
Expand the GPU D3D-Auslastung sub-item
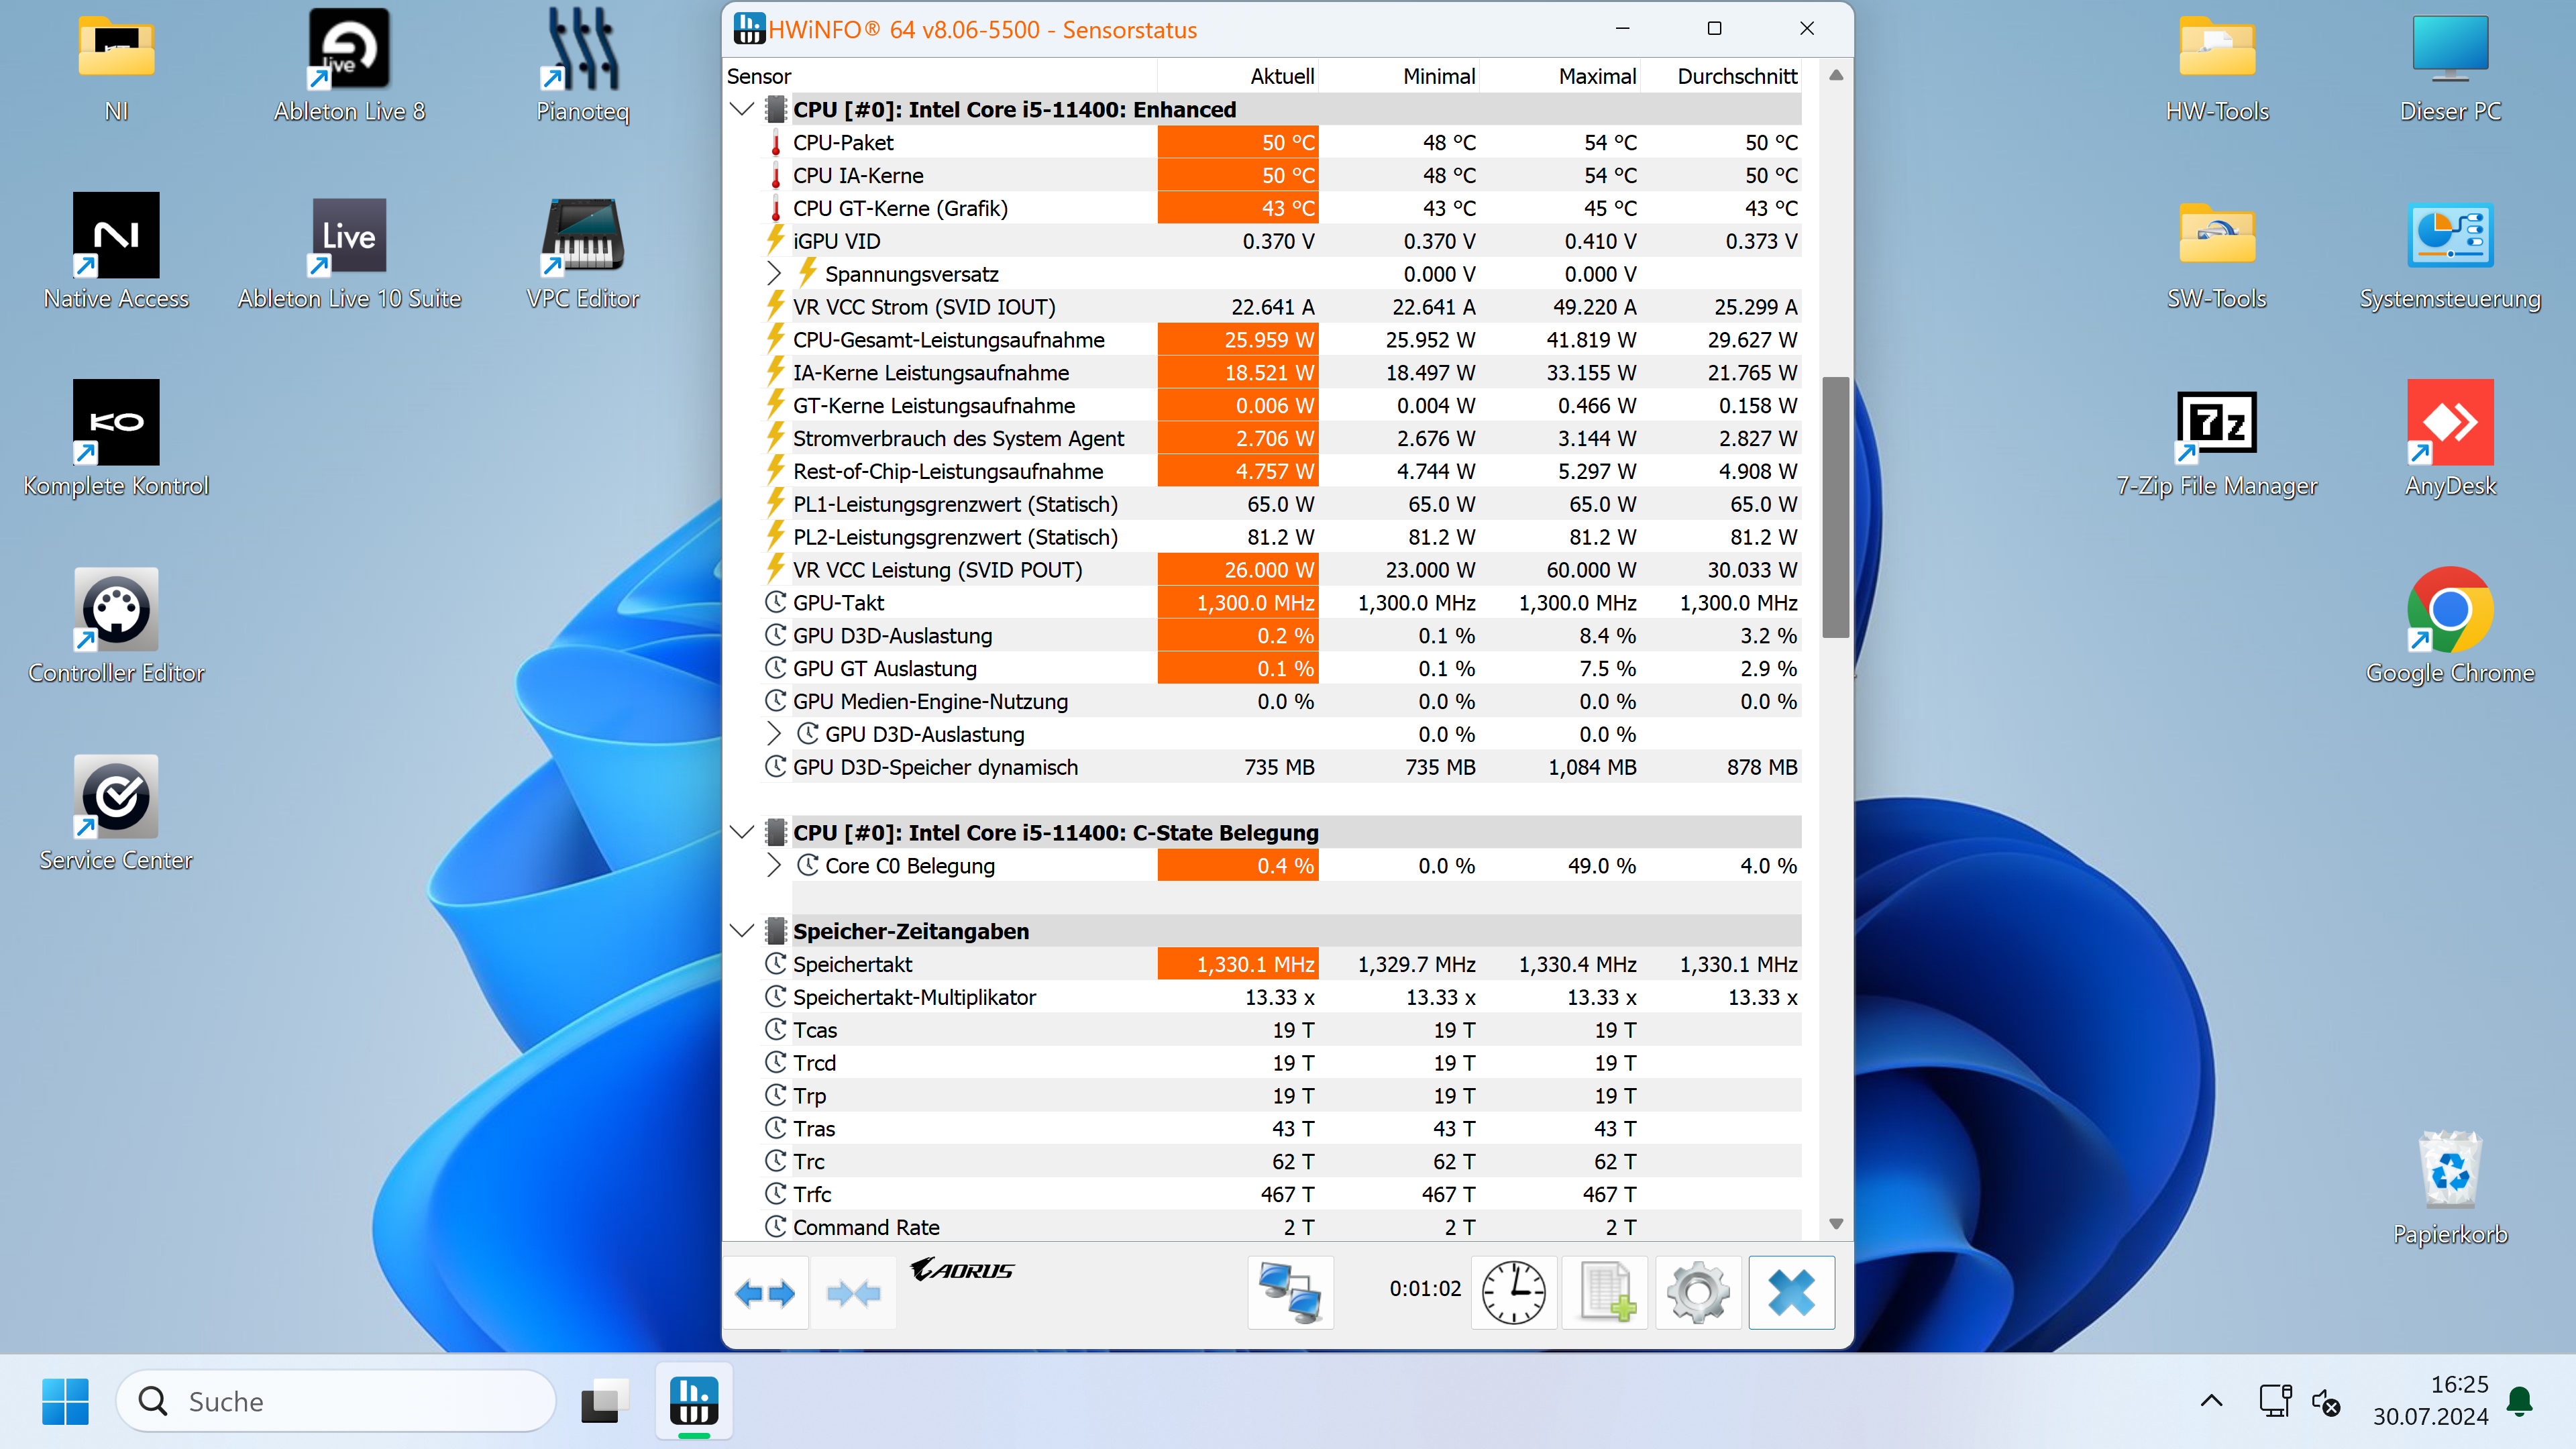click(774, 734)
